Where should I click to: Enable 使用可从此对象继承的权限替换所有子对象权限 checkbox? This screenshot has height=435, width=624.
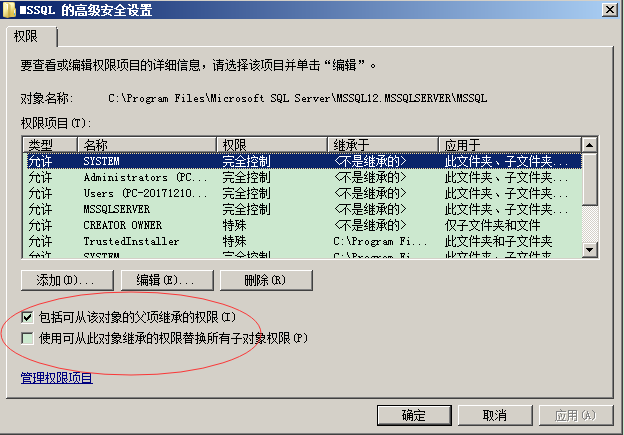pos(27,338)
